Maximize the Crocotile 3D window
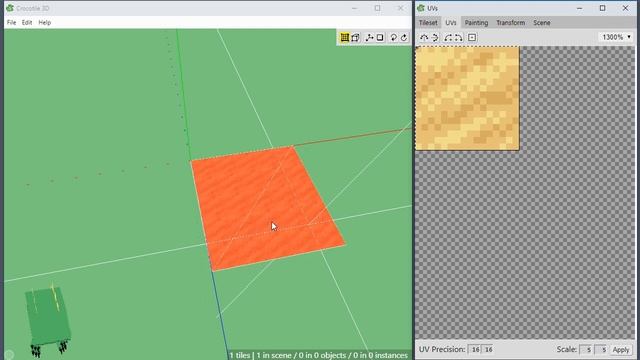This screenshot has width=640, height=360. [378, 8]
